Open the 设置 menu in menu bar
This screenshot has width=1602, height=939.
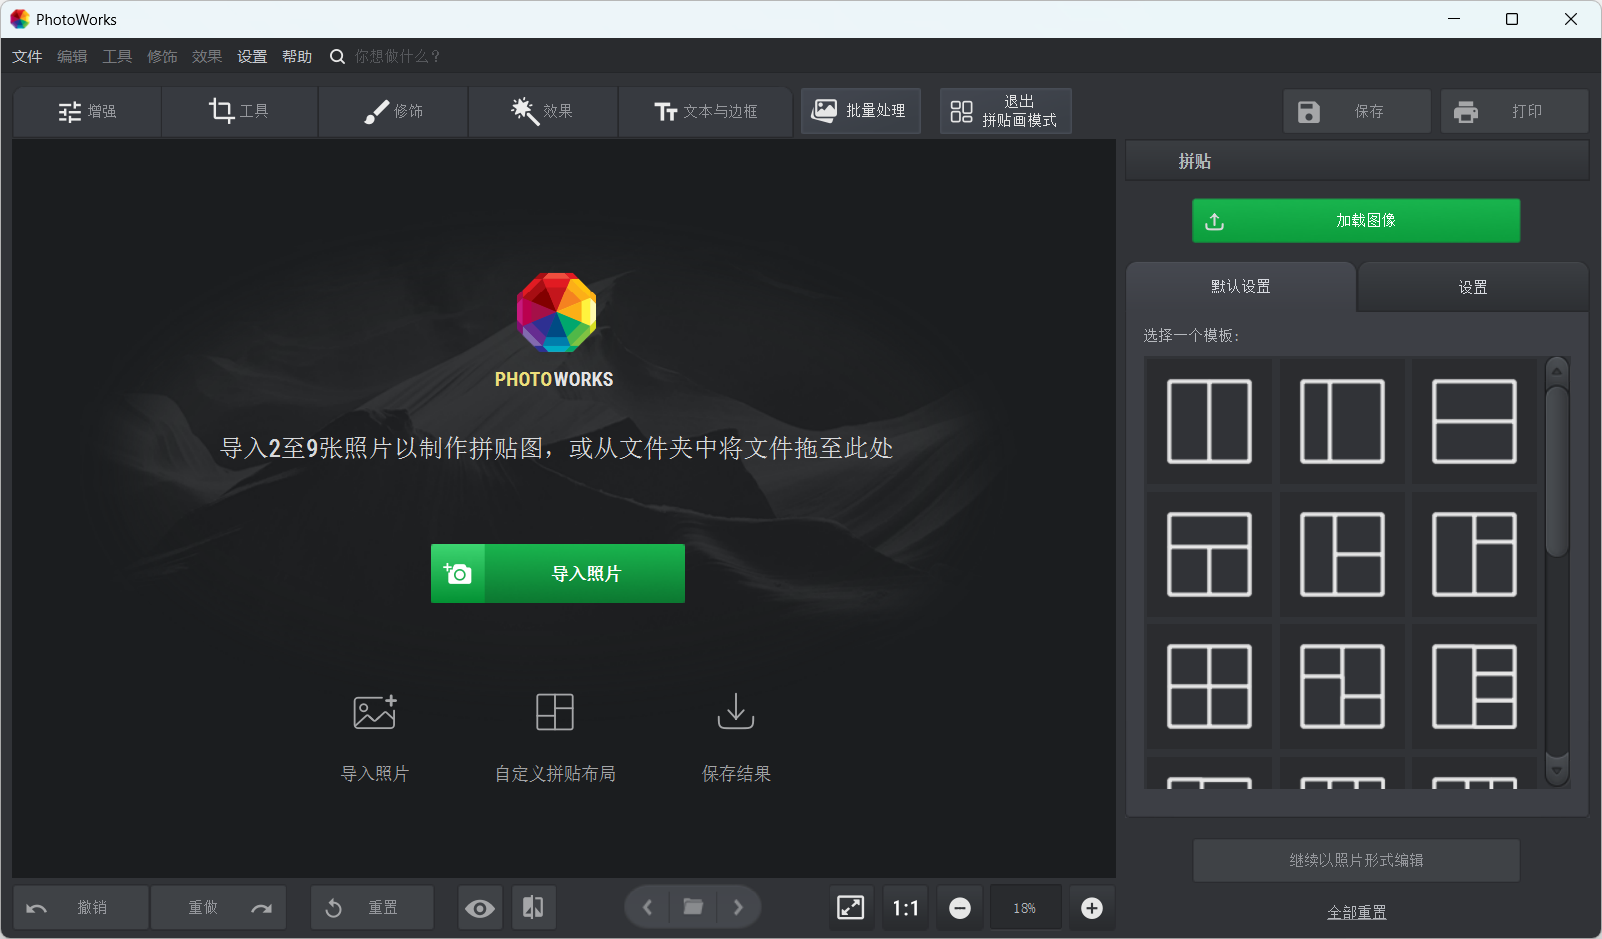pos(252,57)
